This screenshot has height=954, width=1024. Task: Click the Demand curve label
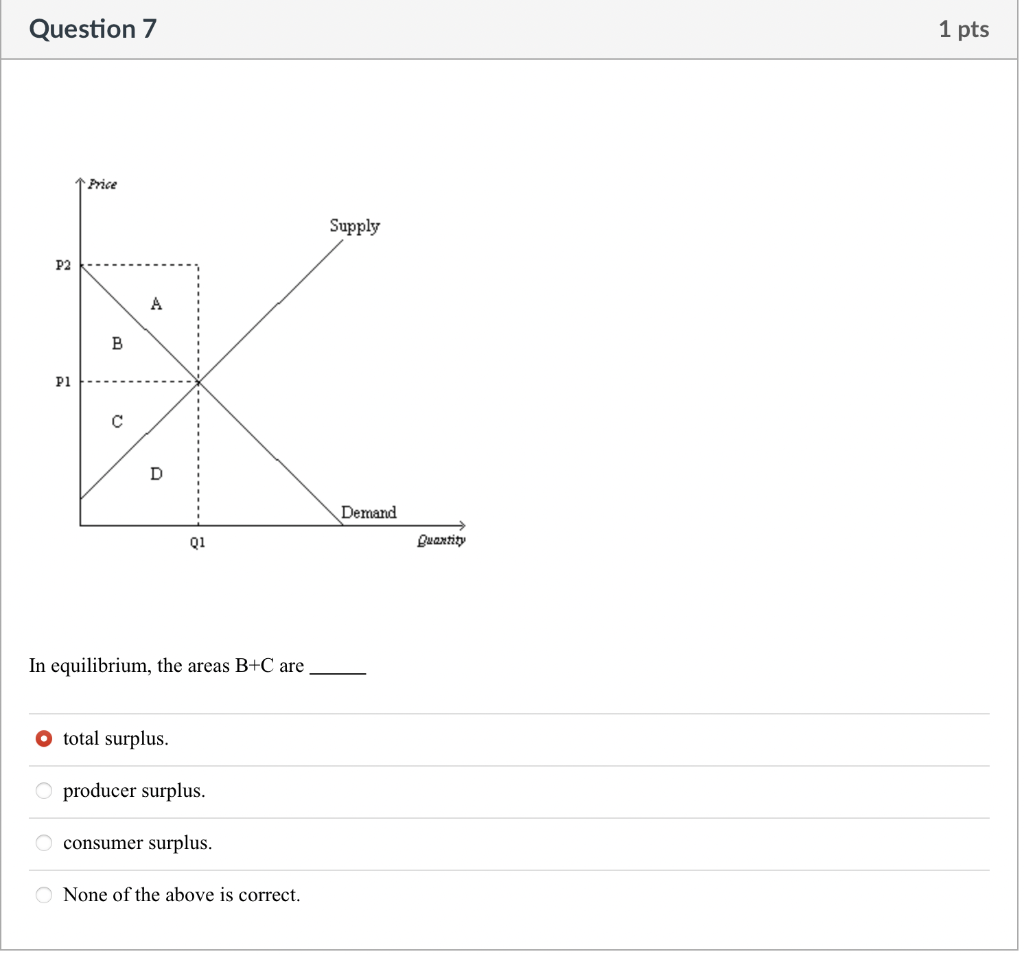(369, 512)
